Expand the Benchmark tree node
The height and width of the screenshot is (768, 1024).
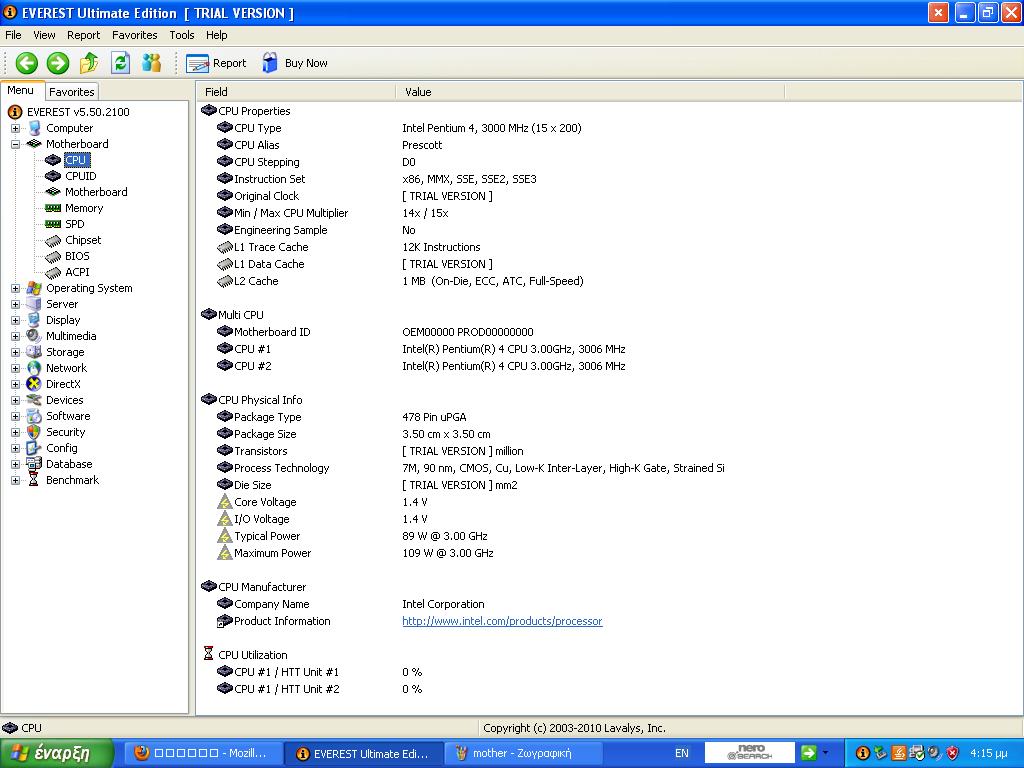click(x=15, y=480)
